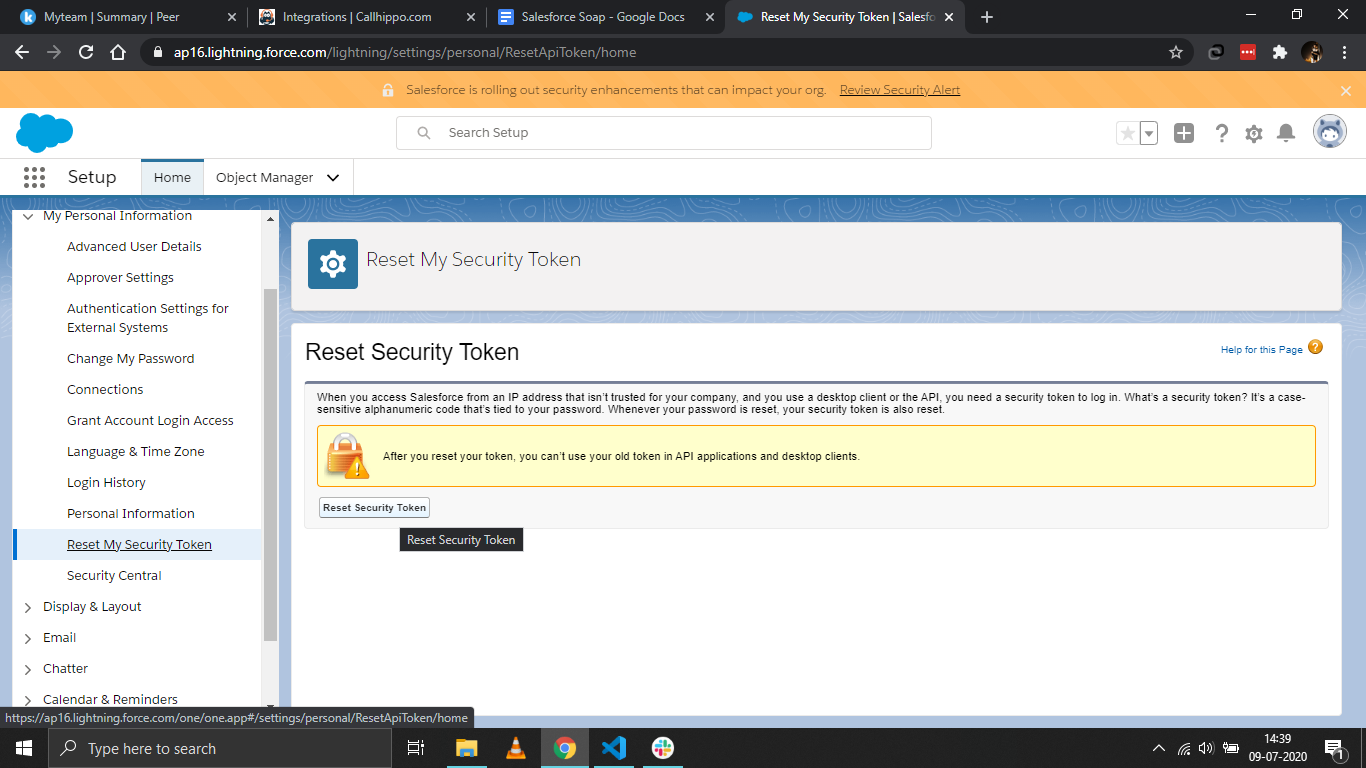Viewport: 1366px width, 768px height.
Task: Open the App Launcher grid icon
Action: point(34,177)
